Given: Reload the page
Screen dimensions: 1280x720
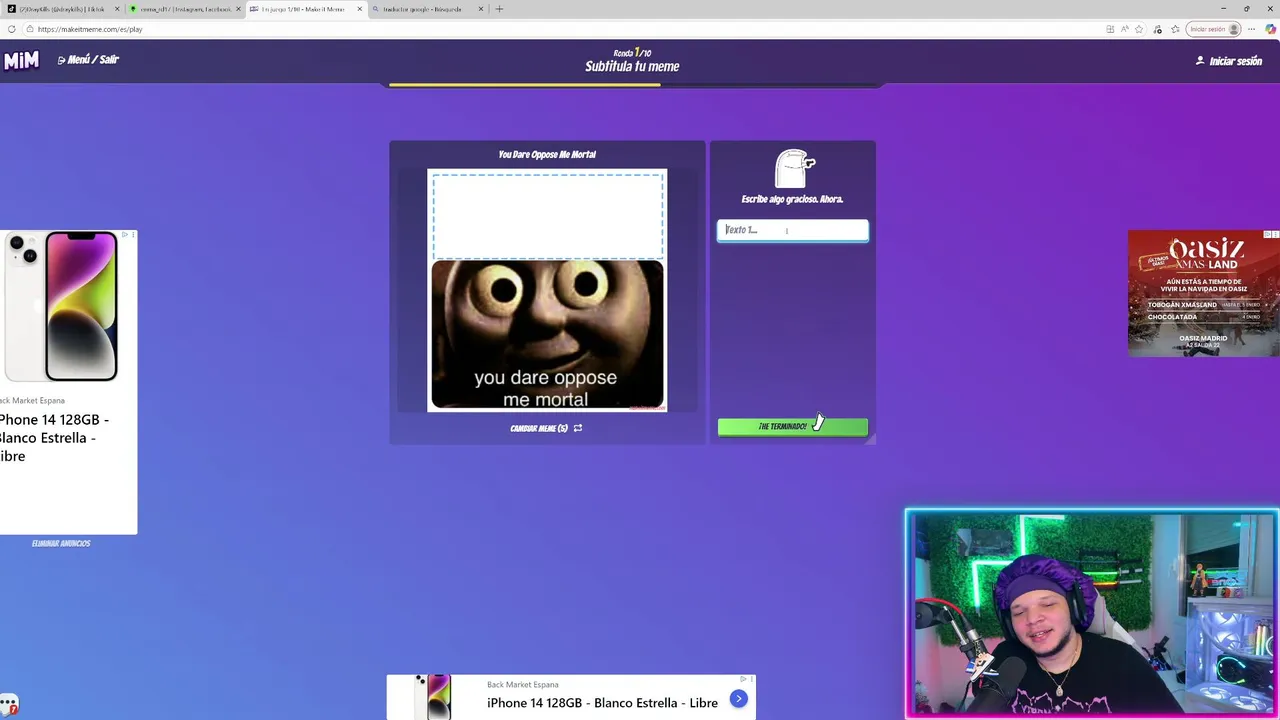Looking at the screenshot, I should tap(11, 29).
